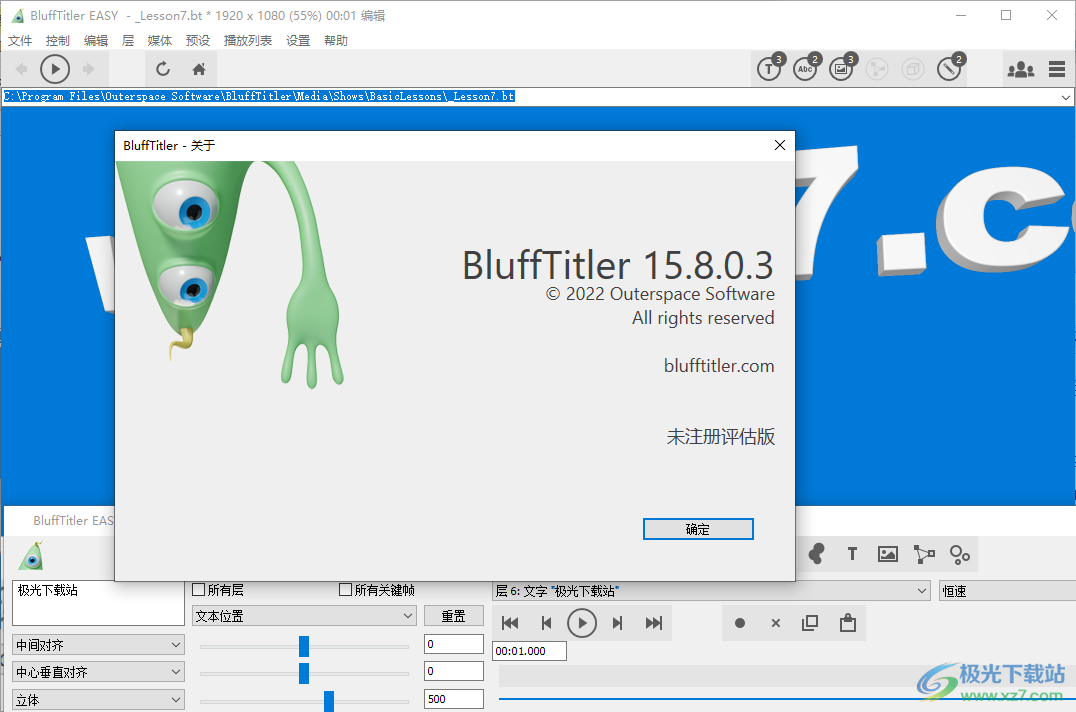Click the greyed-out node graph icon
1076x712 pixels.
coord(876,69)
